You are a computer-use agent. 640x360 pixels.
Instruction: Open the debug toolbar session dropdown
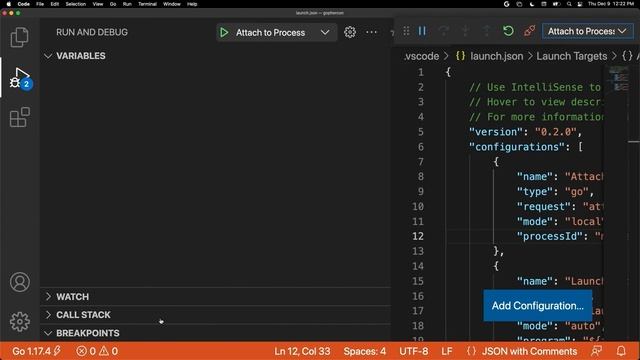point(587,31)
